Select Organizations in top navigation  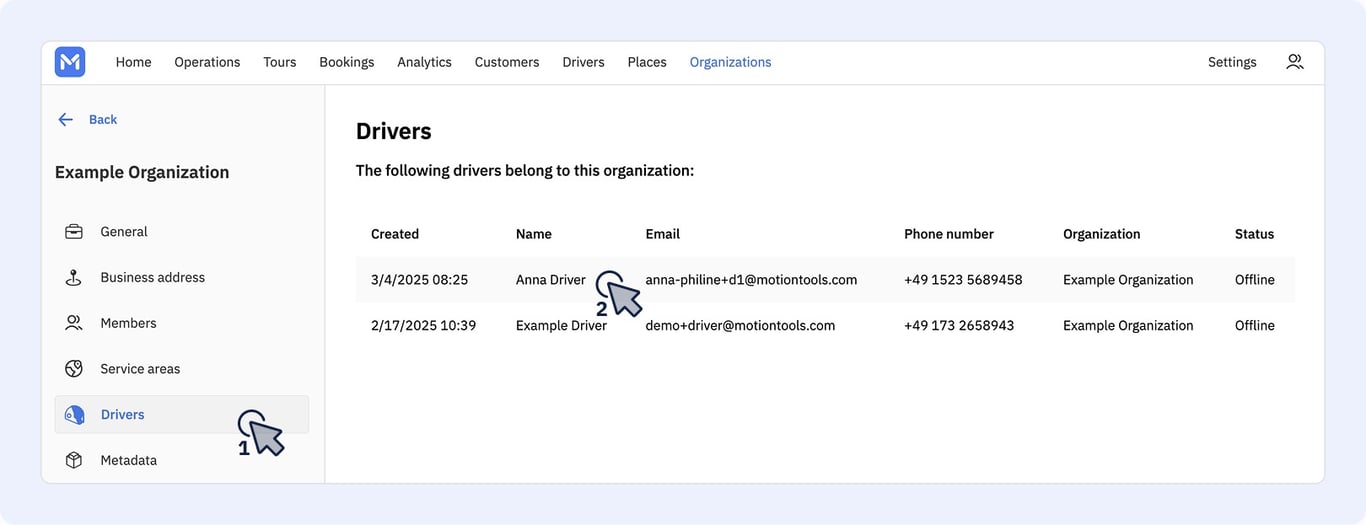pyautogui.click(x=730, y=62)
